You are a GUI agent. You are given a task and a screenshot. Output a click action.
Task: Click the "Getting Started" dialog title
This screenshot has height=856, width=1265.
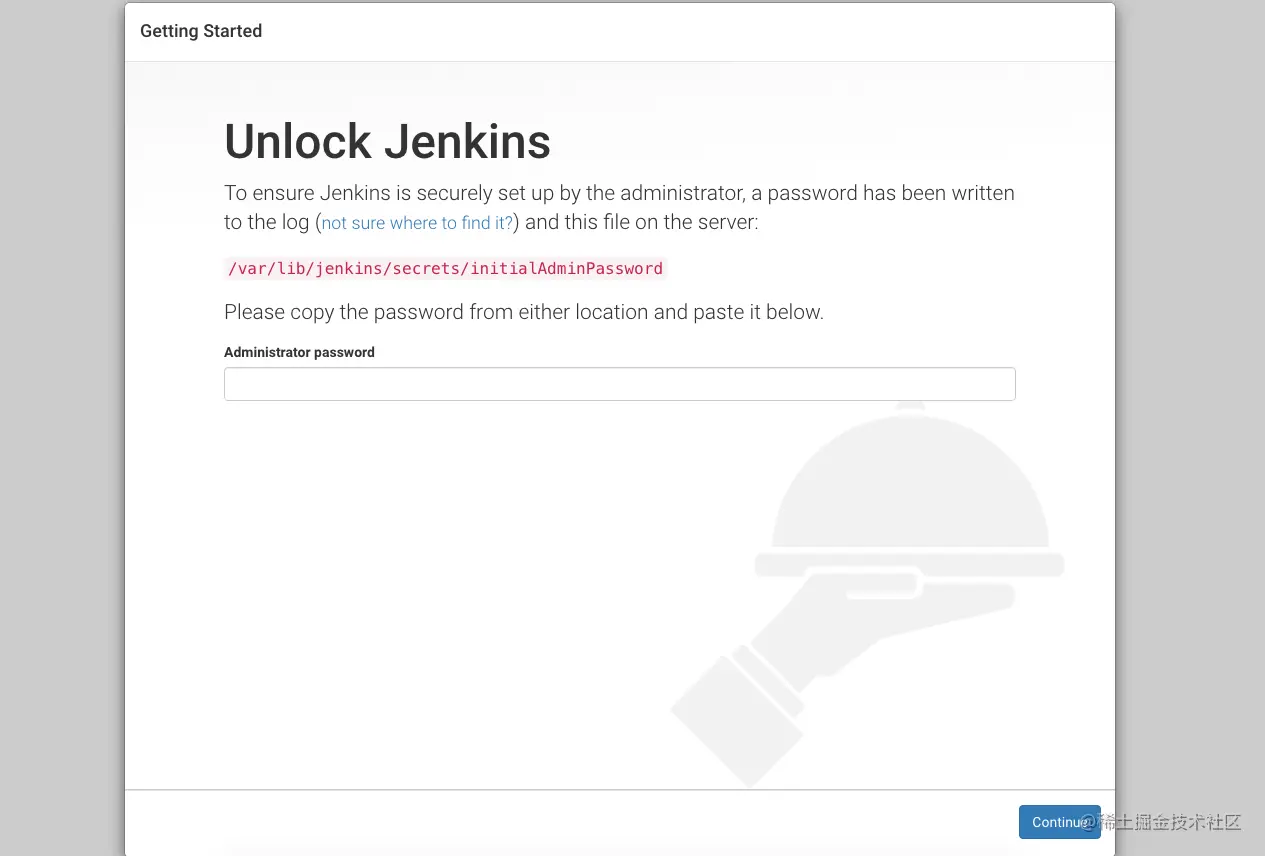pyautogui.click(x=201, y=31)
